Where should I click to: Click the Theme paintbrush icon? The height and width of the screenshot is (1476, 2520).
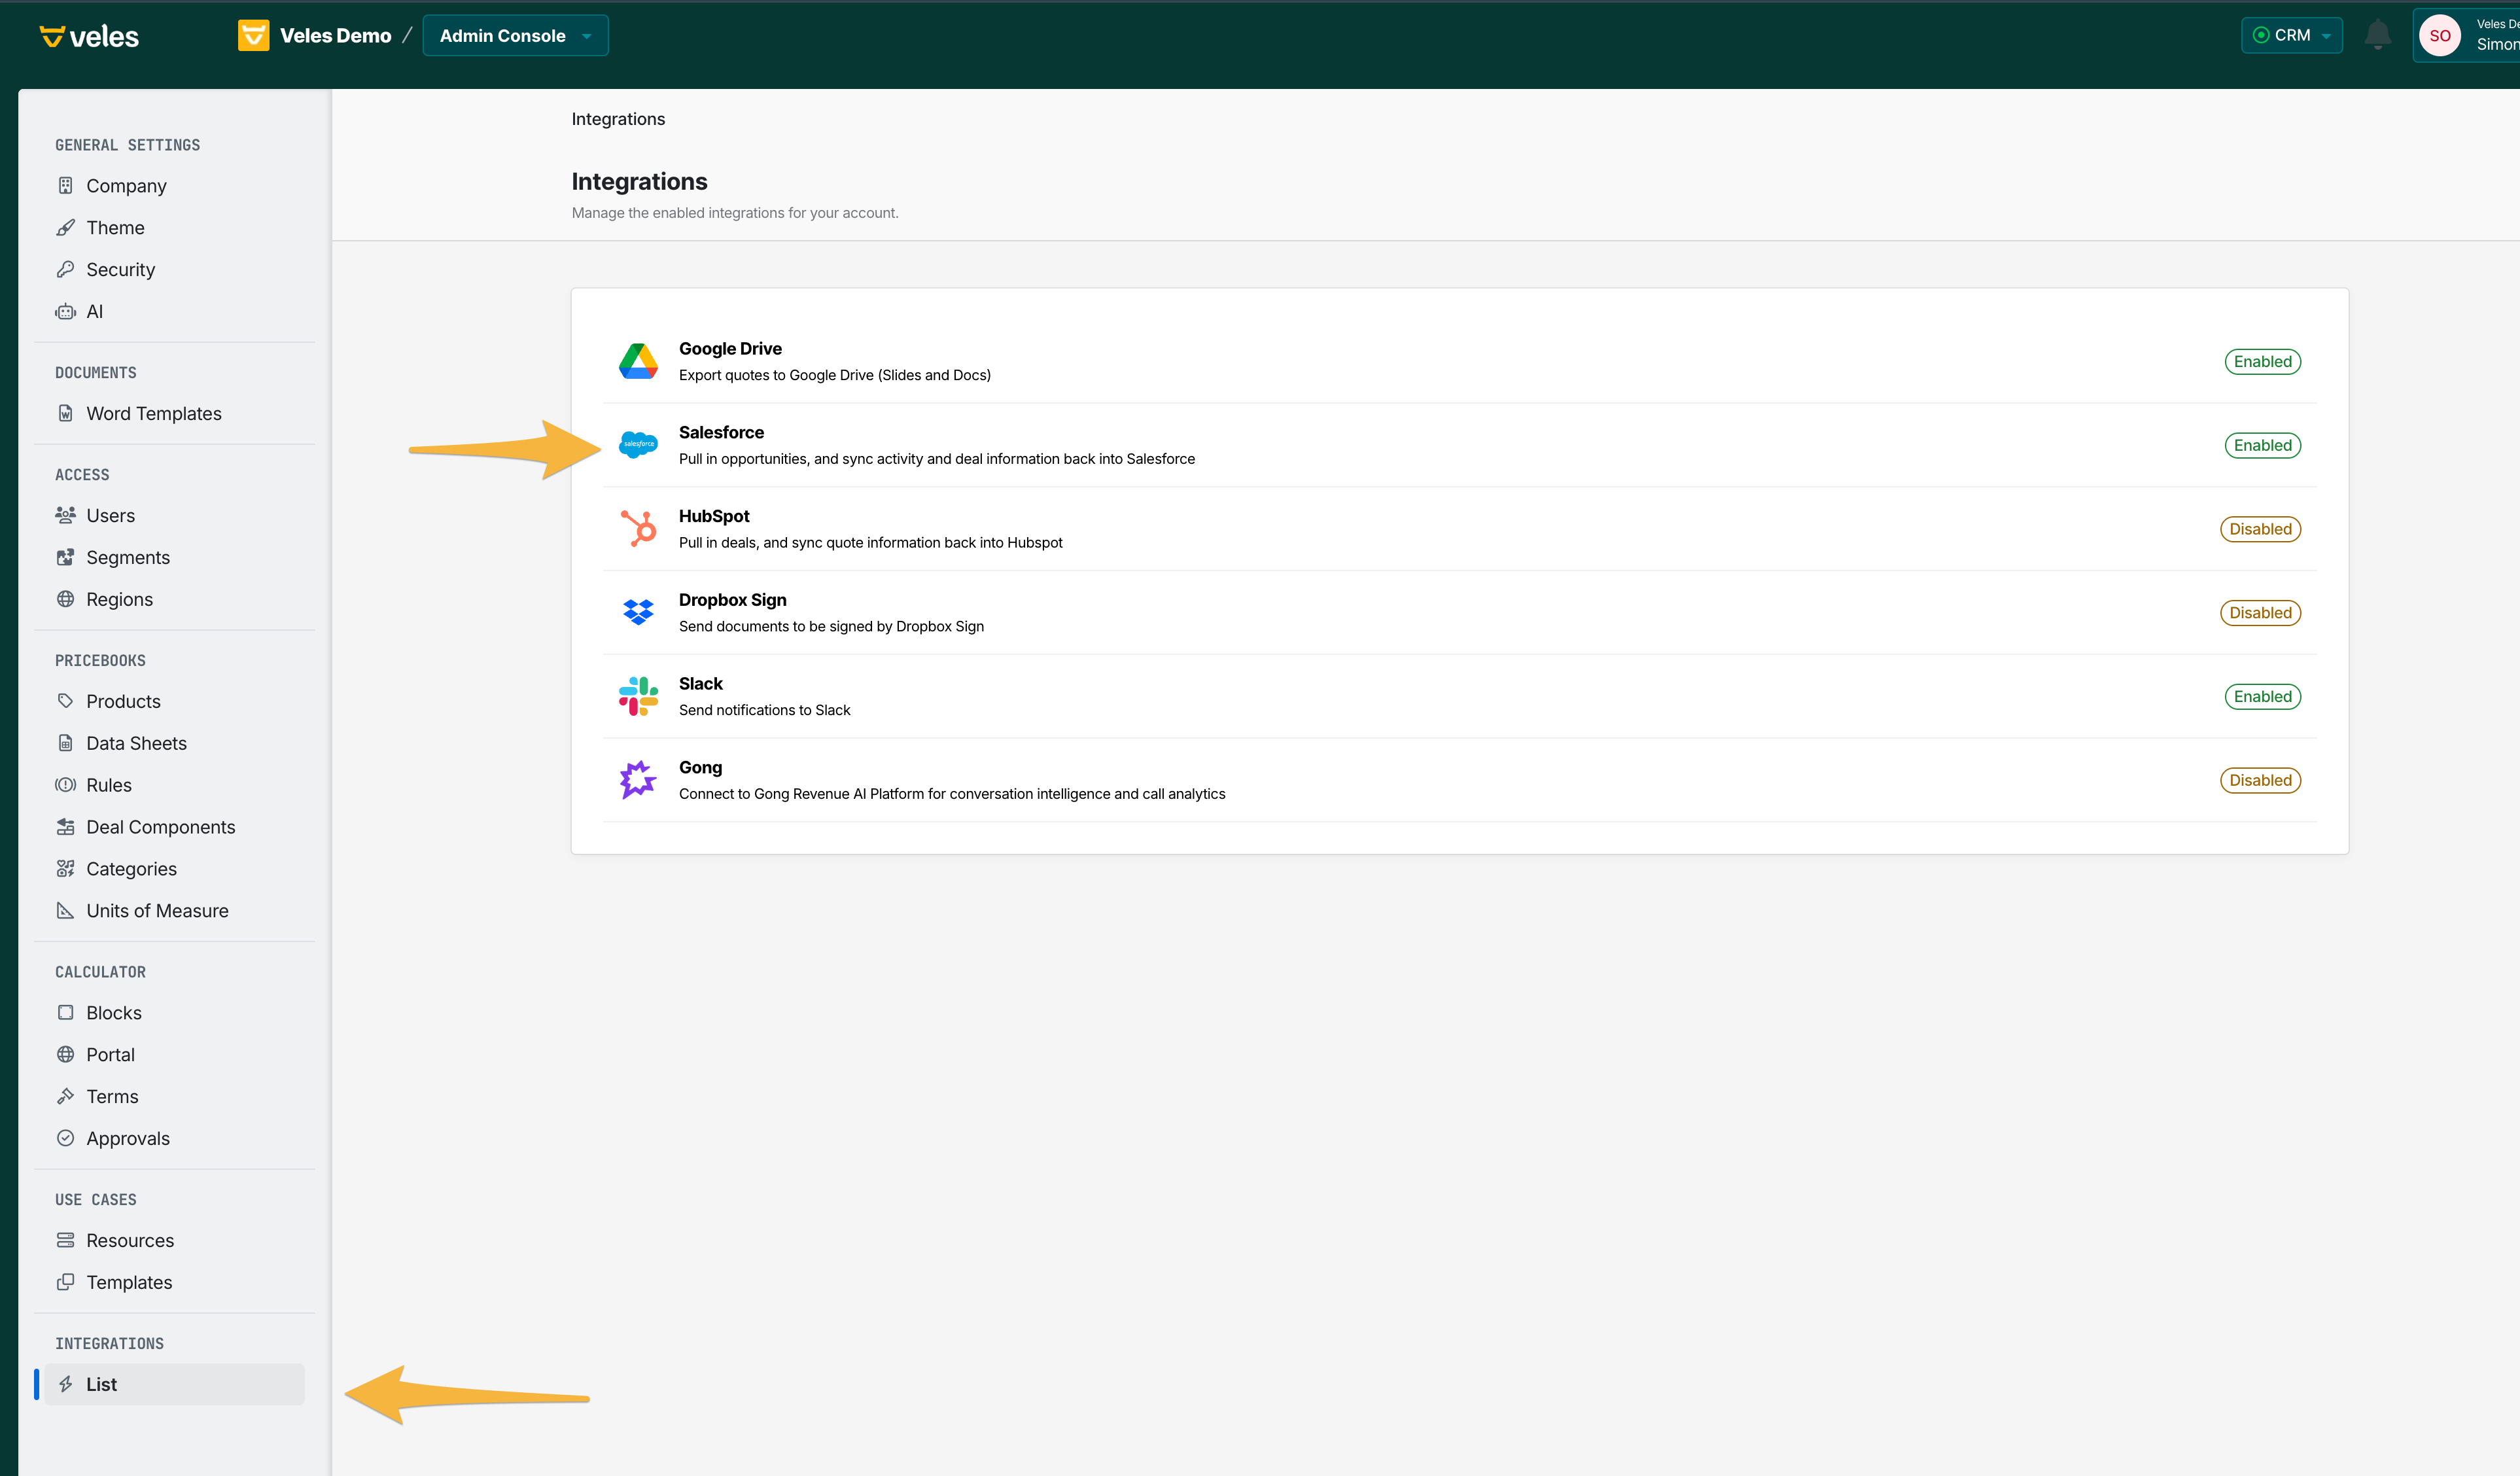click(x=66, y=227)
